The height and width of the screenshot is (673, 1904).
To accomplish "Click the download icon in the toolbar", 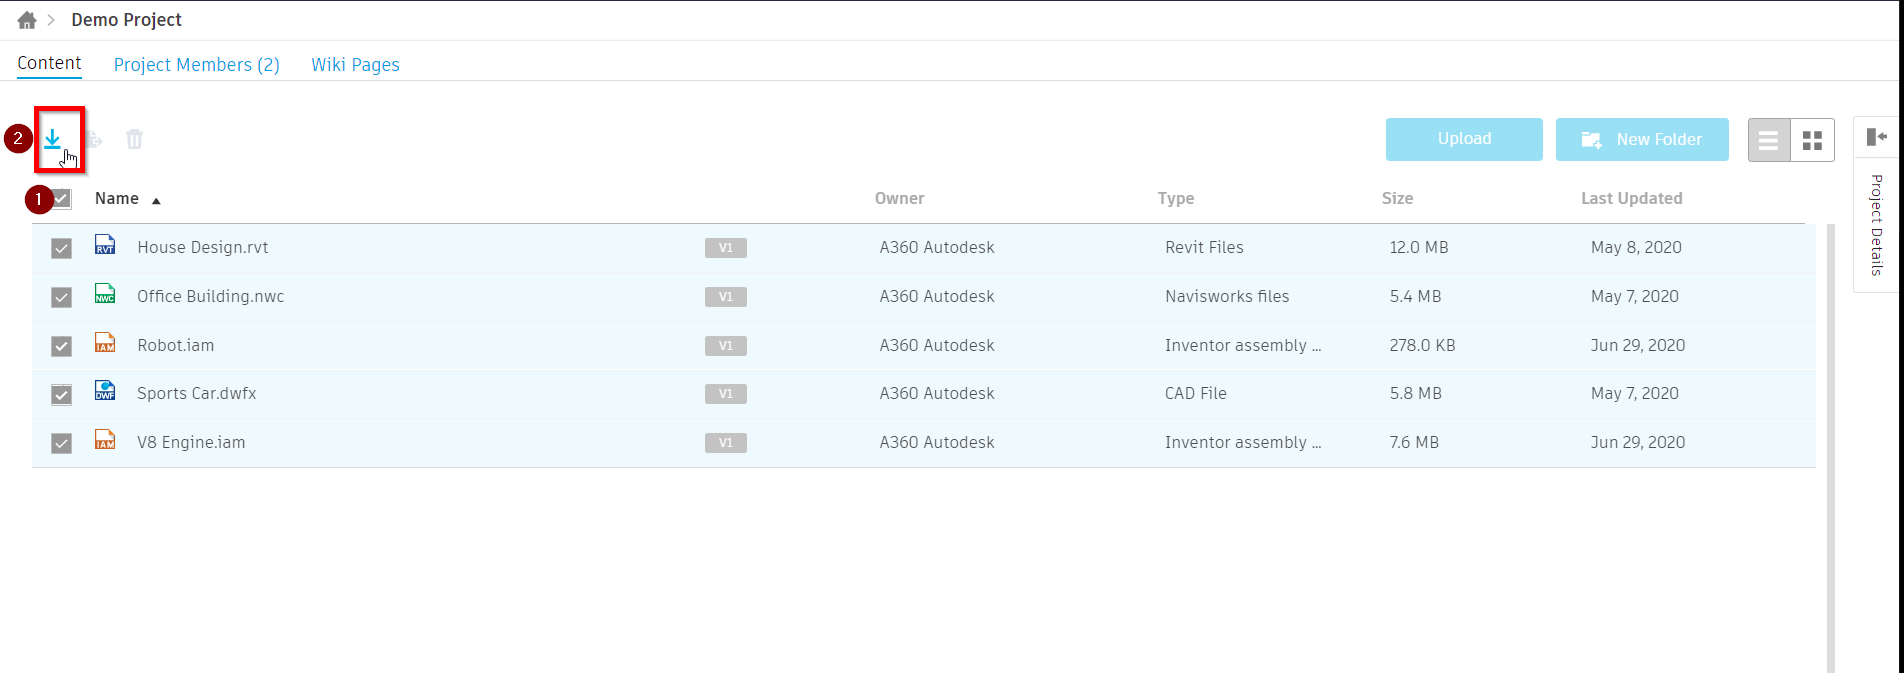I will tap(52, 139).
